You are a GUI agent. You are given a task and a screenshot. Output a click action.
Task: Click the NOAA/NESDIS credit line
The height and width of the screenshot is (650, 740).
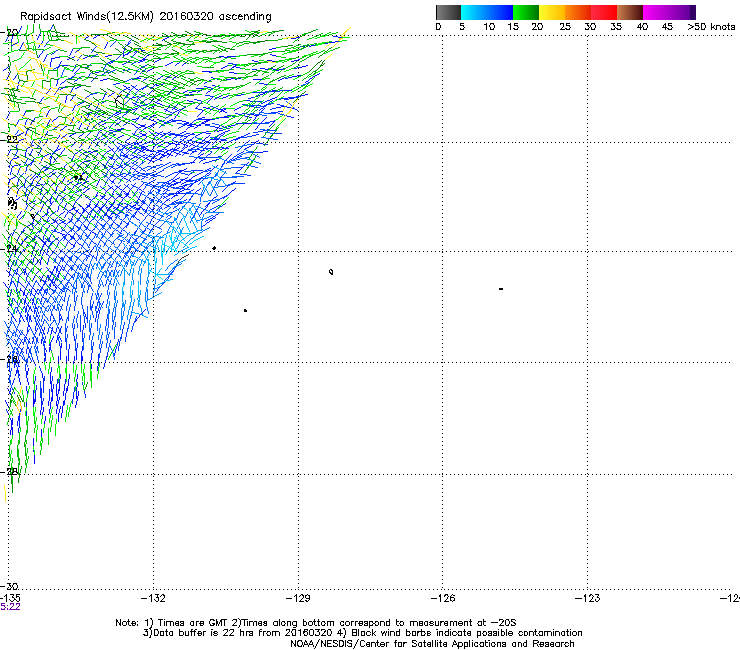tap(432, 644)
